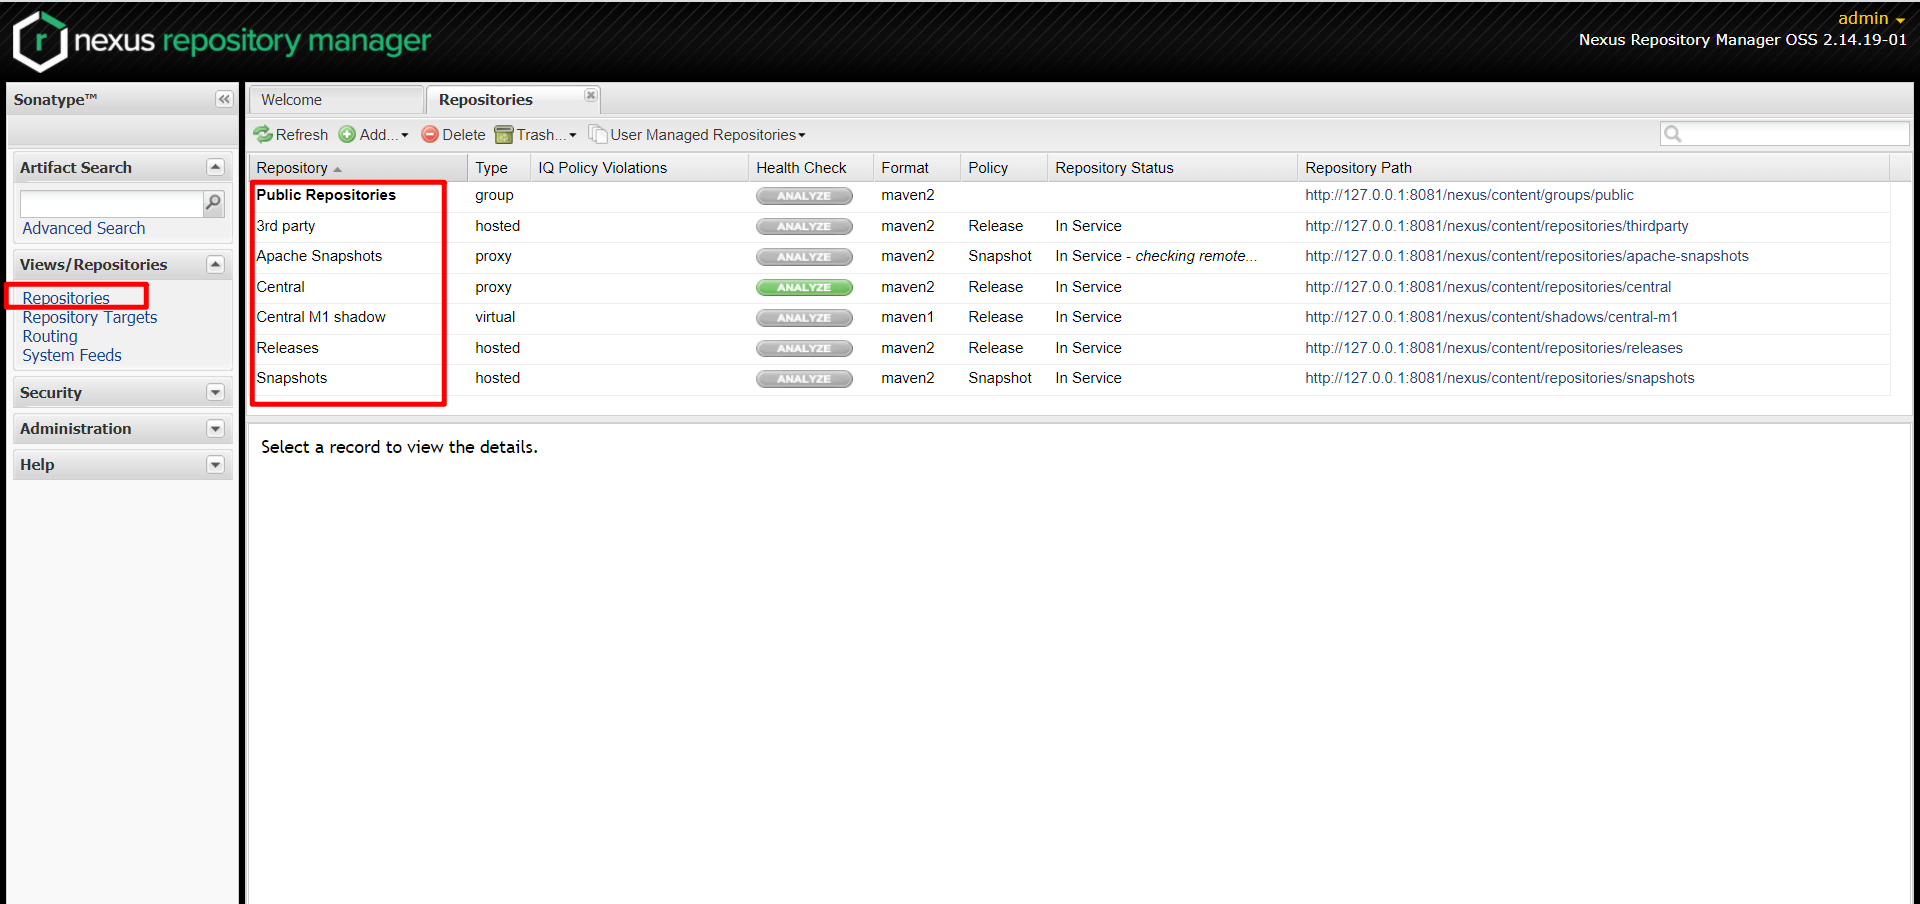This screenshot has height=904, width=1920.
Task: Click Analyze for 3rd party
Action: 804,227
